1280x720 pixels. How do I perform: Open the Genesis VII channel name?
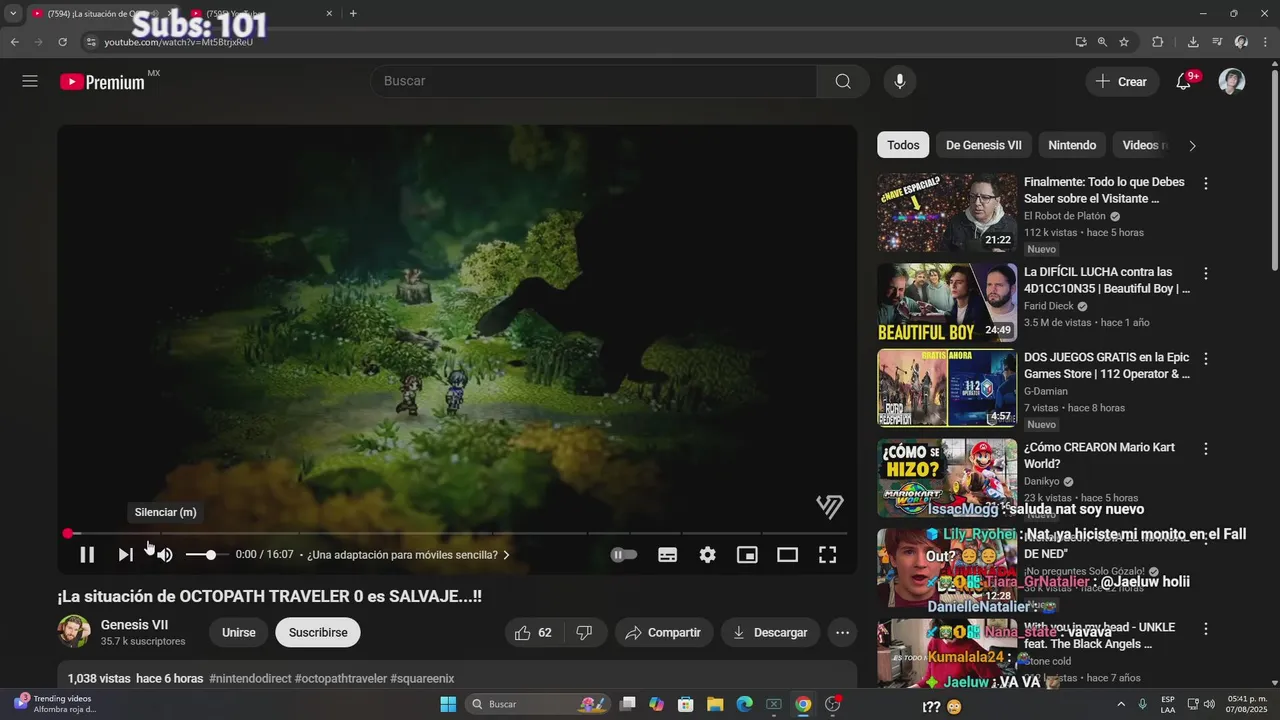click(x=134, y=625)
